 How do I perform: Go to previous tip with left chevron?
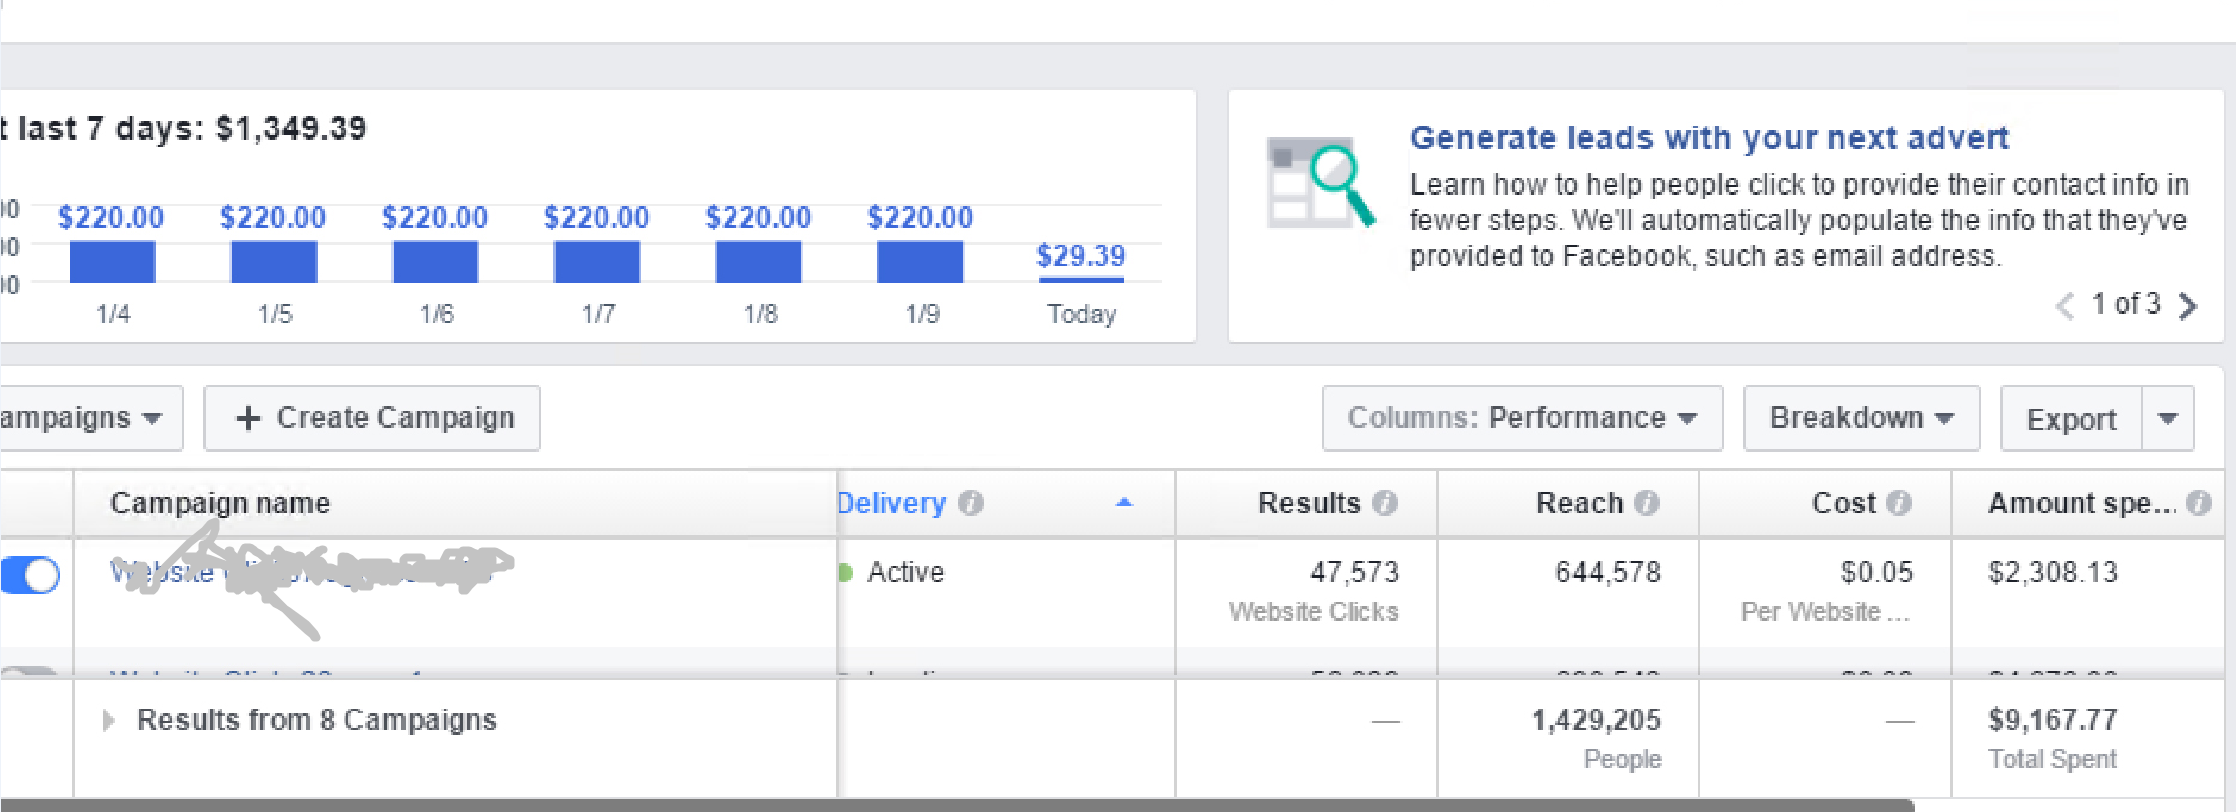(2065, 305)
